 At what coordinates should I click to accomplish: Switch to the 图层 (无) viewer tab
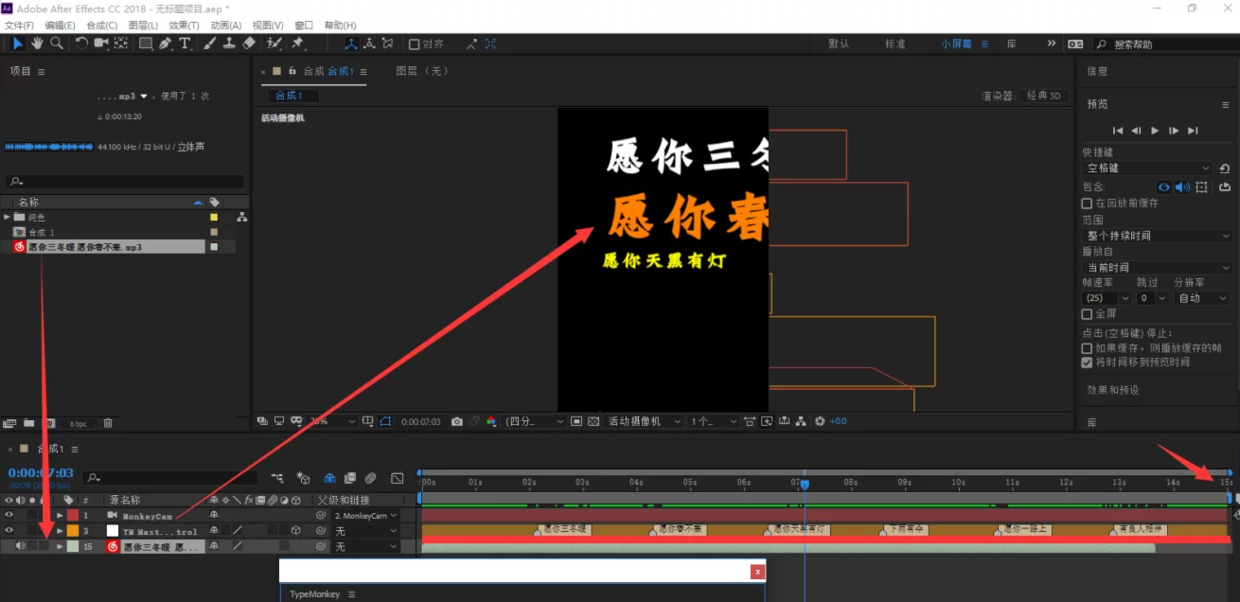(x=422, y=71)
